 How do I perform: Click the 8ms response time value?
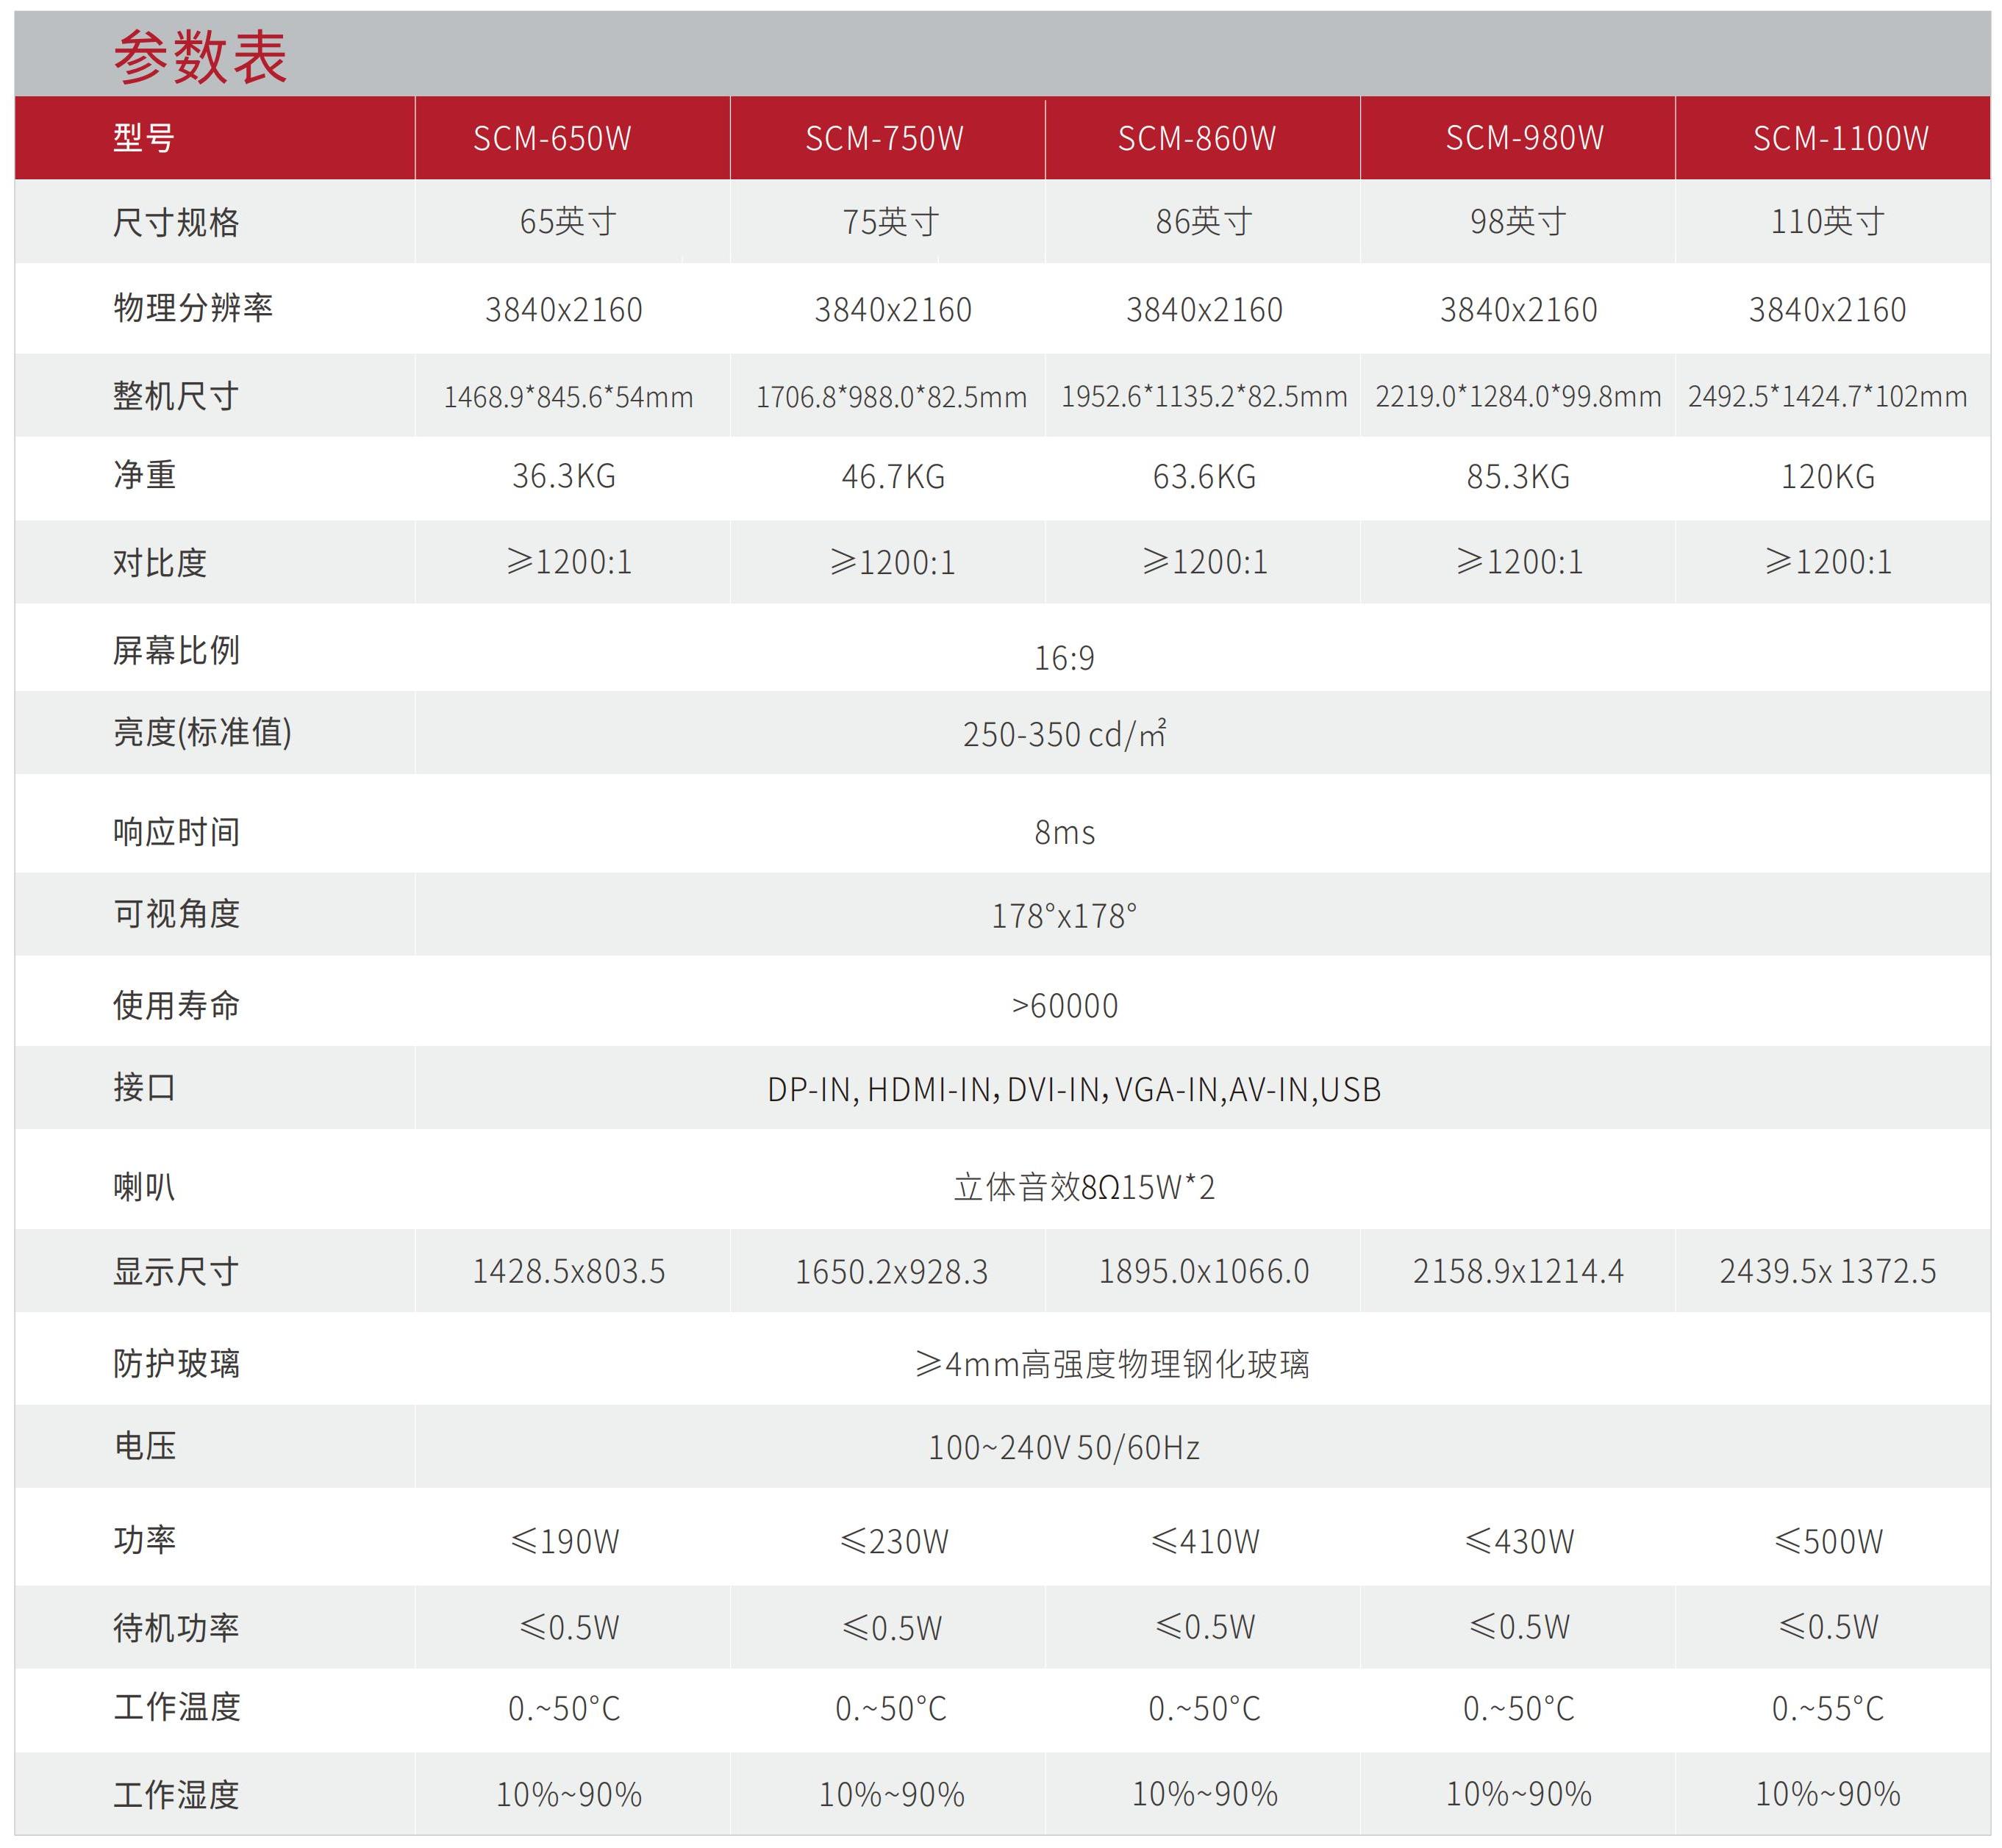pyautogui.click(x=1064, y=832)
